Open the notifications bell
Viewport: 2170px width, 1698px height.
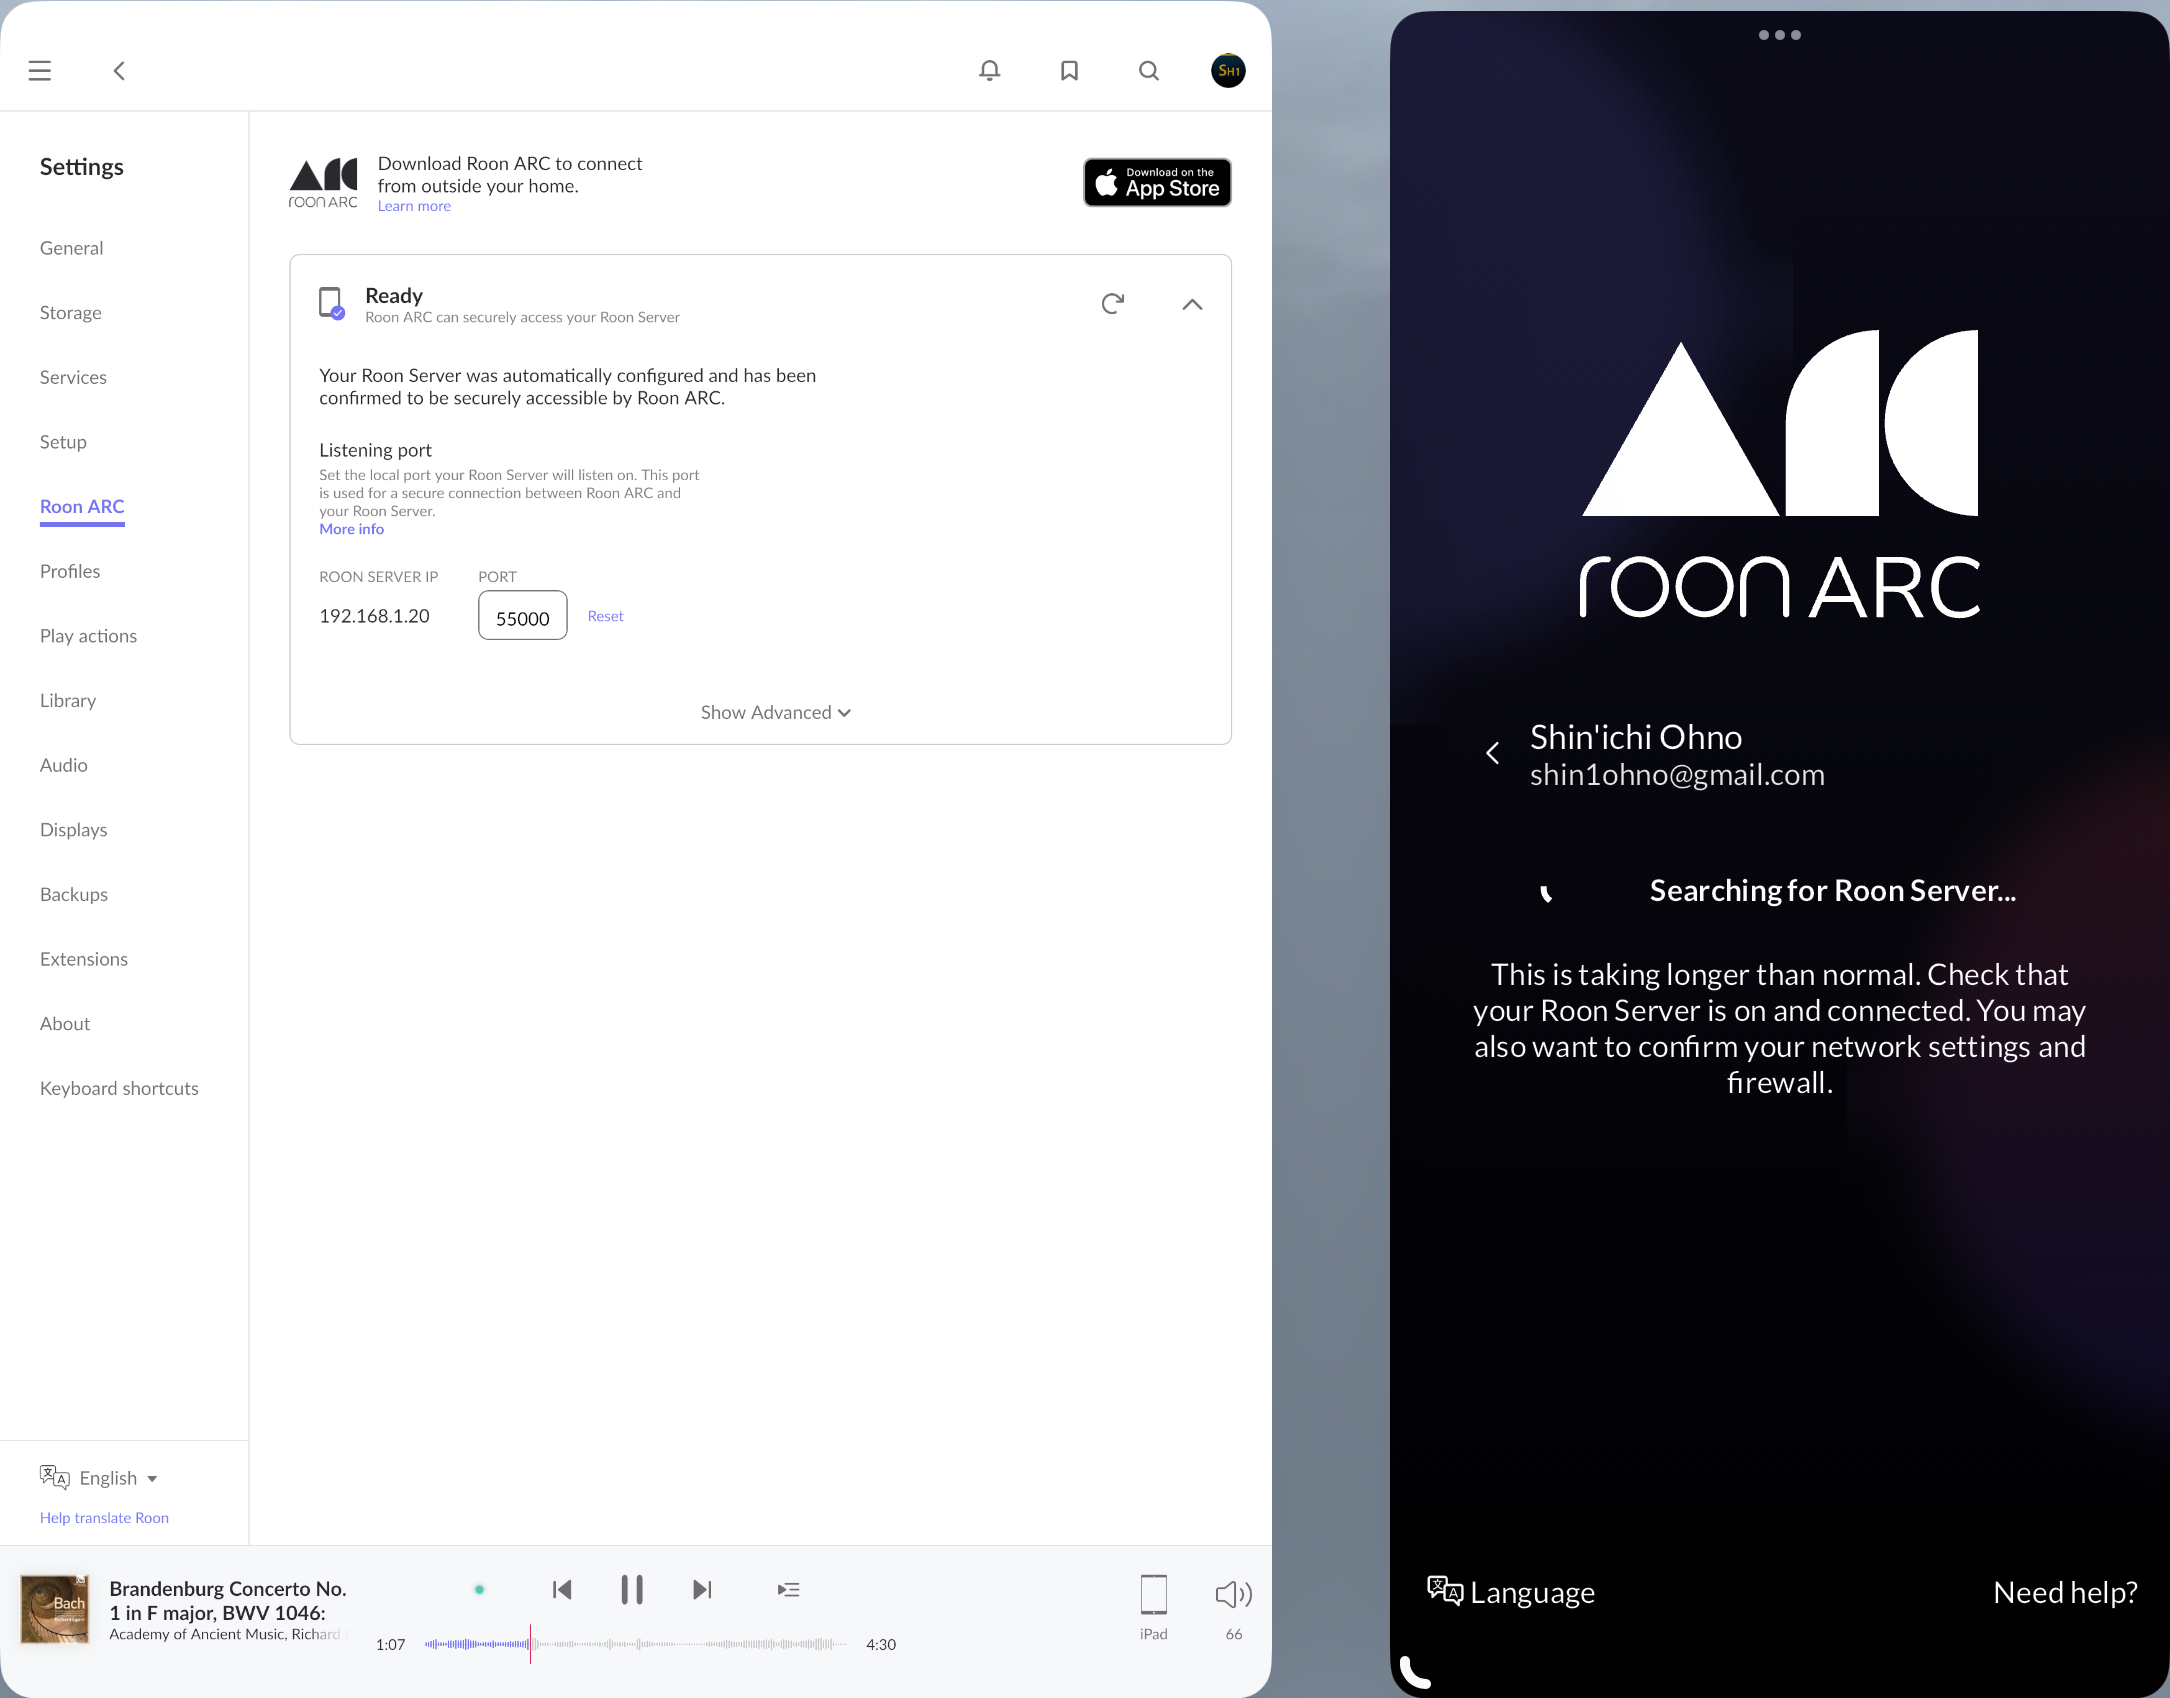pyautogui.click(x=989, y=71)
